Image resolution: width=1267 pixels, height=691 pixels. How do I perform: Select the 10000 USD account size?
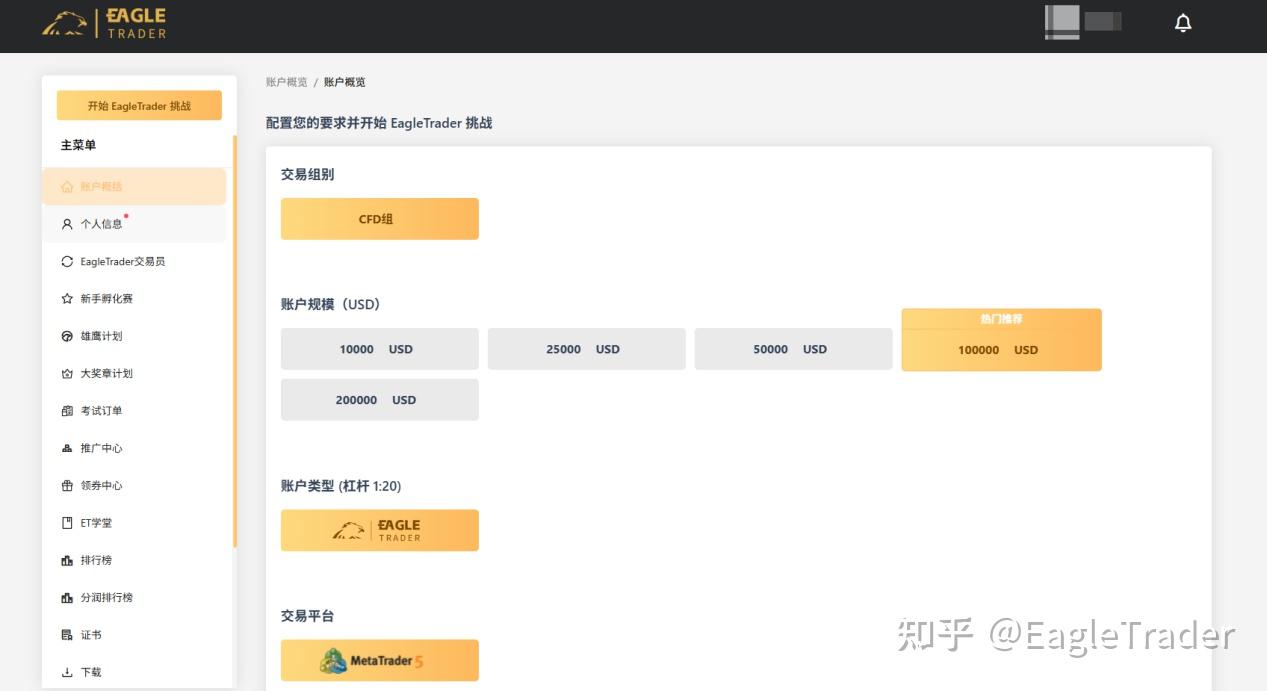(380, 349)
